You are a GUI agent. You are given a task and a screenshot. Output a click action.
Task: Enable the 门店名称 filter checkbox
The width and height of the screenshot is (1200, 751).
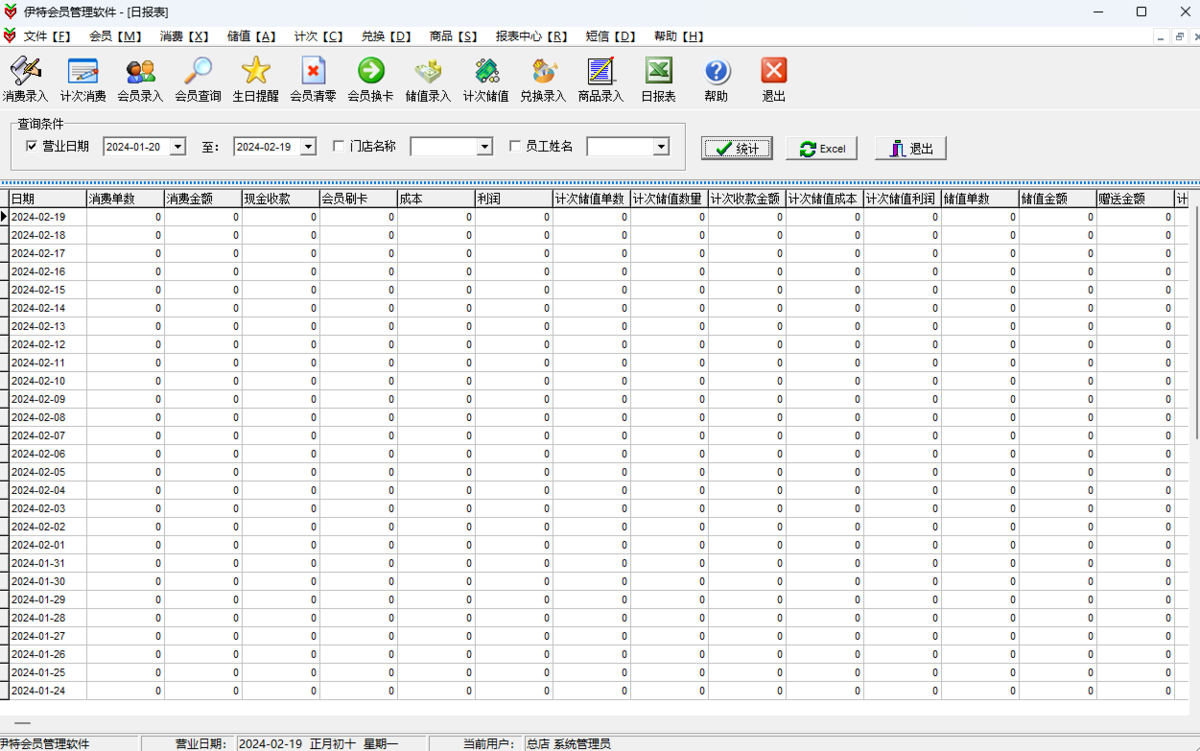point(339,146)
